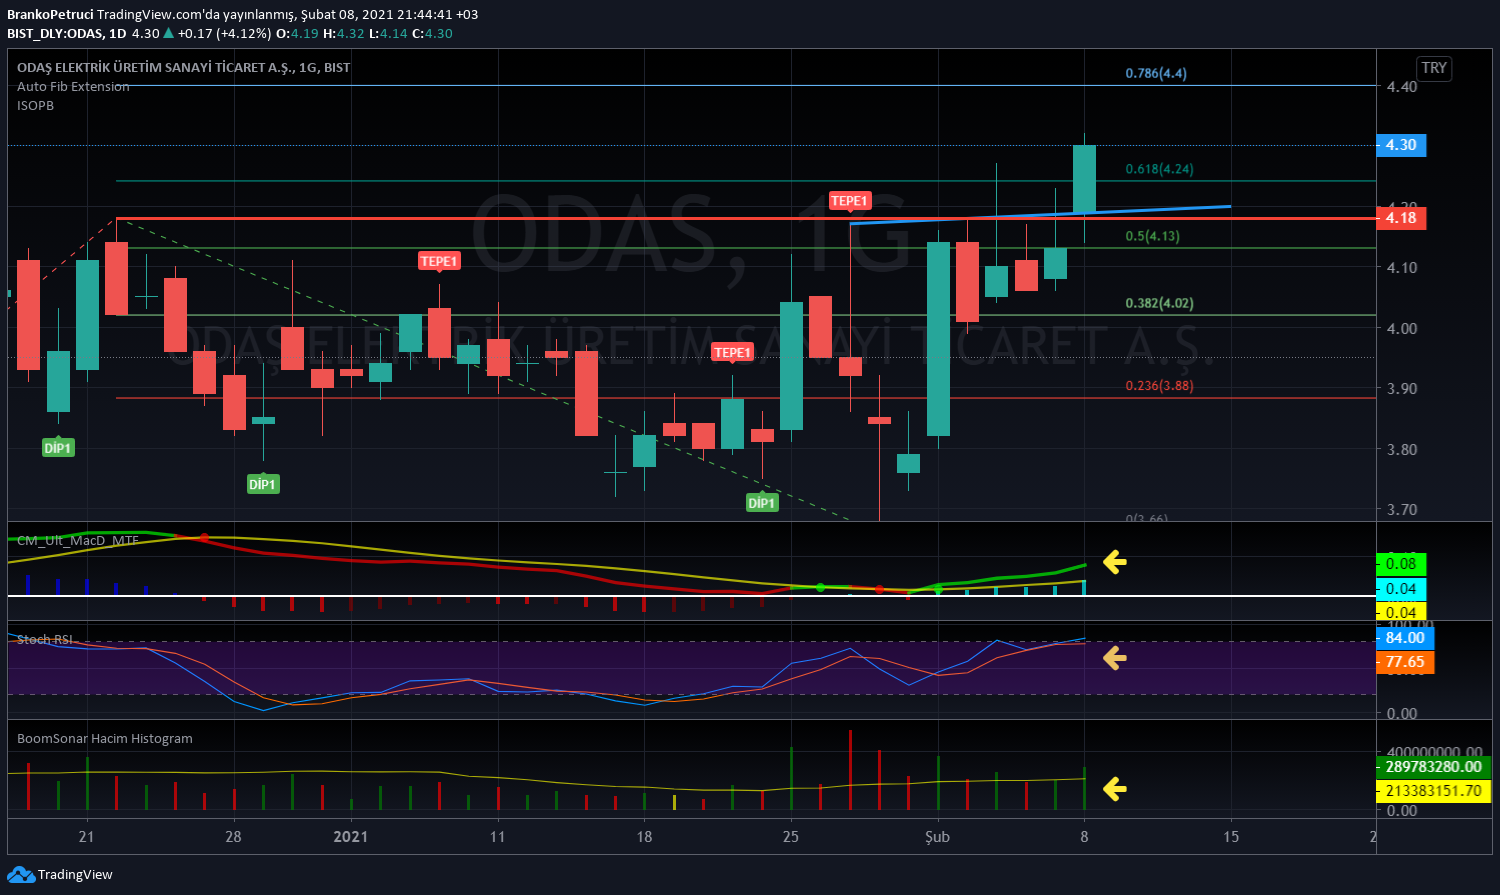Click the 15 date label on time axis
1500x895 pixels.
[x=1231, y=836]
